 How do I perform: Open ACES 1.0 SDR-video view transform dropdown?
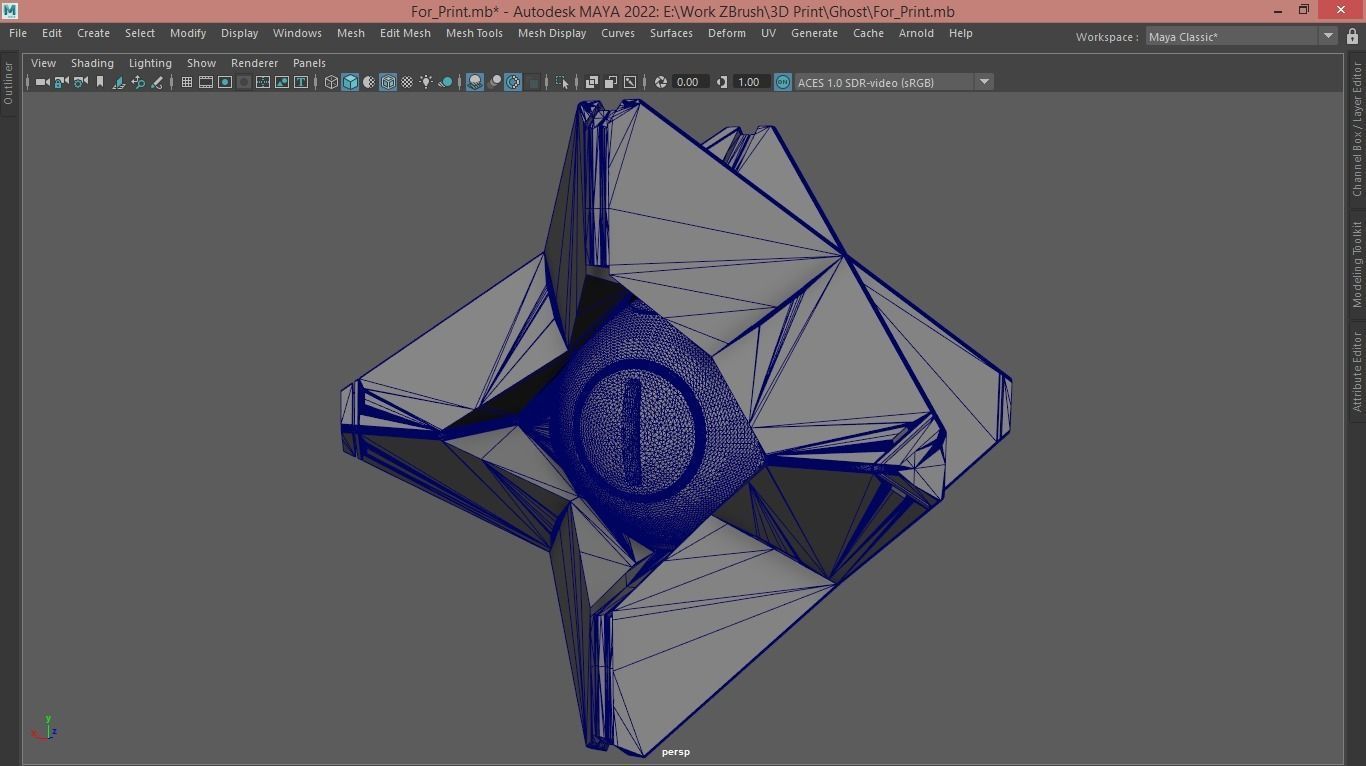[x=884, y=82]
